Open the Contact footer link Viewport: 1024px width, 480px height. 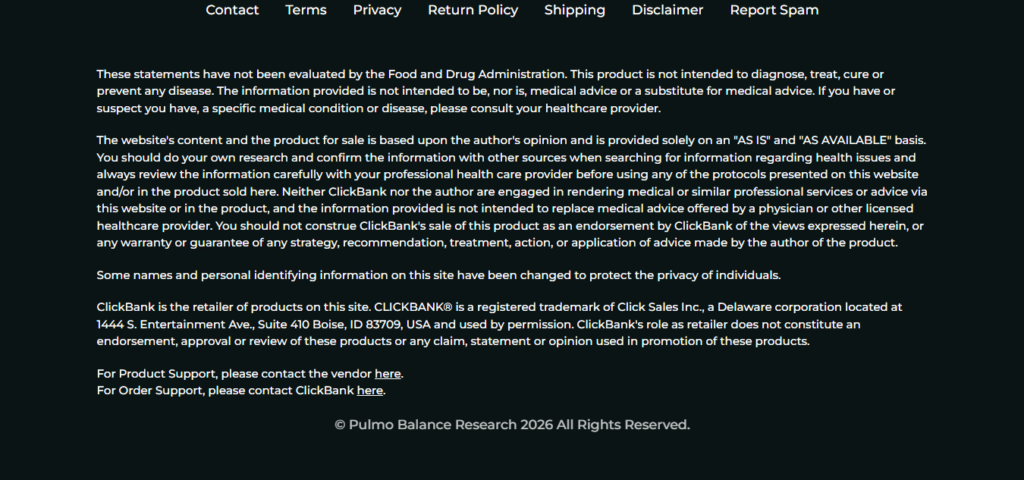[232, 10]
